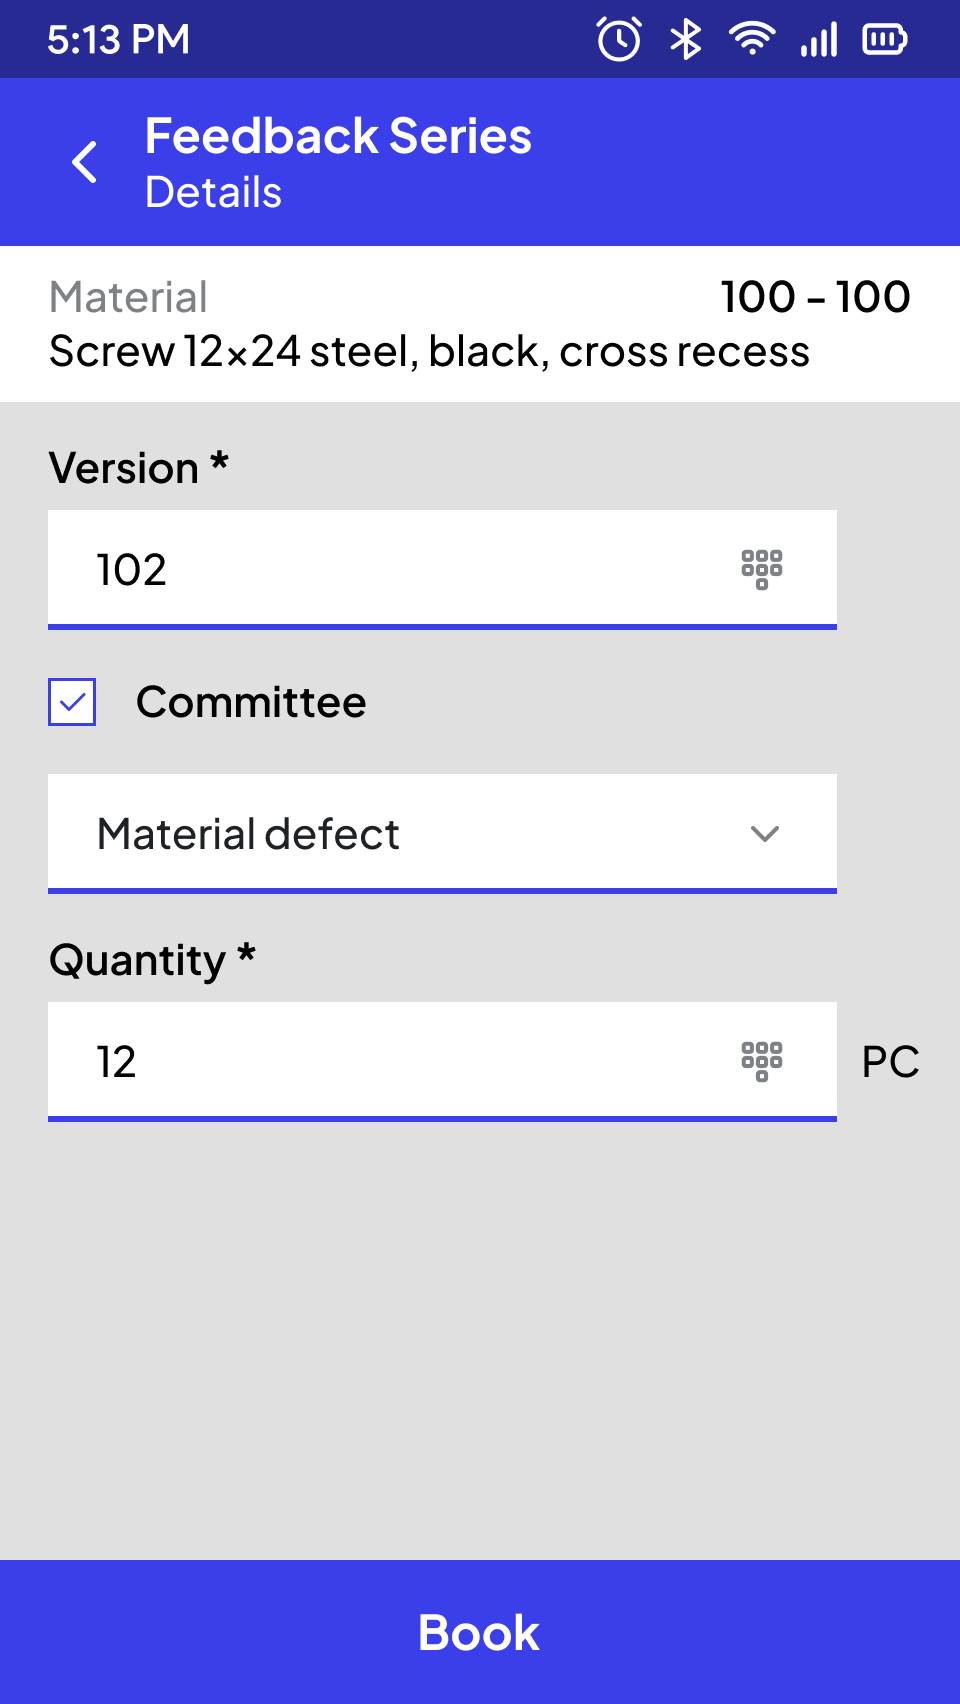Viewport: 960px width, 1704px height.
Task: Open numeric keypad for Quantity field
Action: [762, 1061]
